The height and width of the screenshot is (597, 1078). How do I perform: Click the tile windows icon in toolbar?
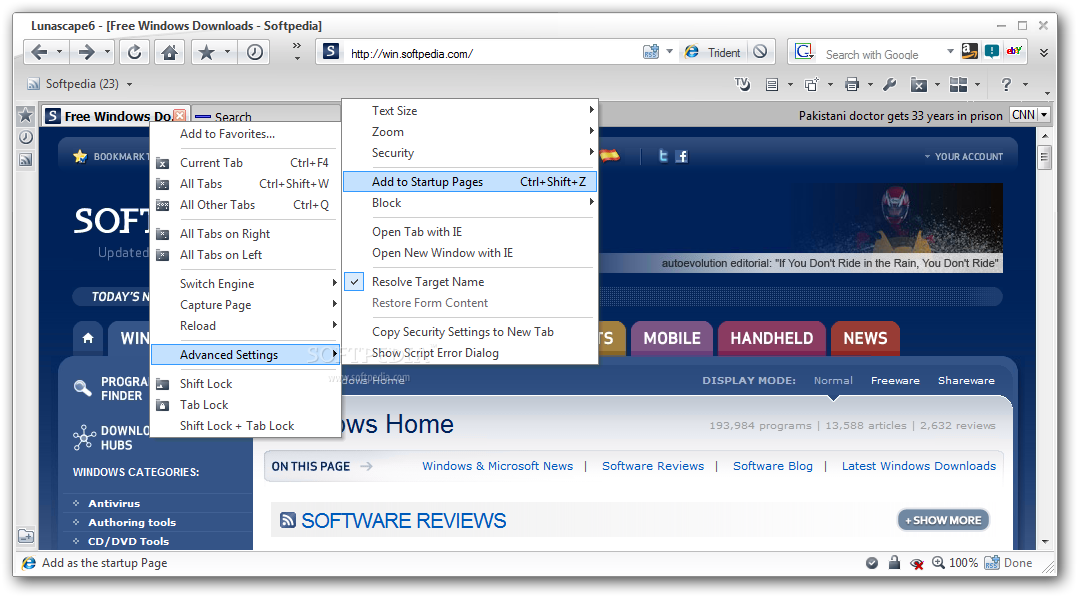(x=958, y=85)
